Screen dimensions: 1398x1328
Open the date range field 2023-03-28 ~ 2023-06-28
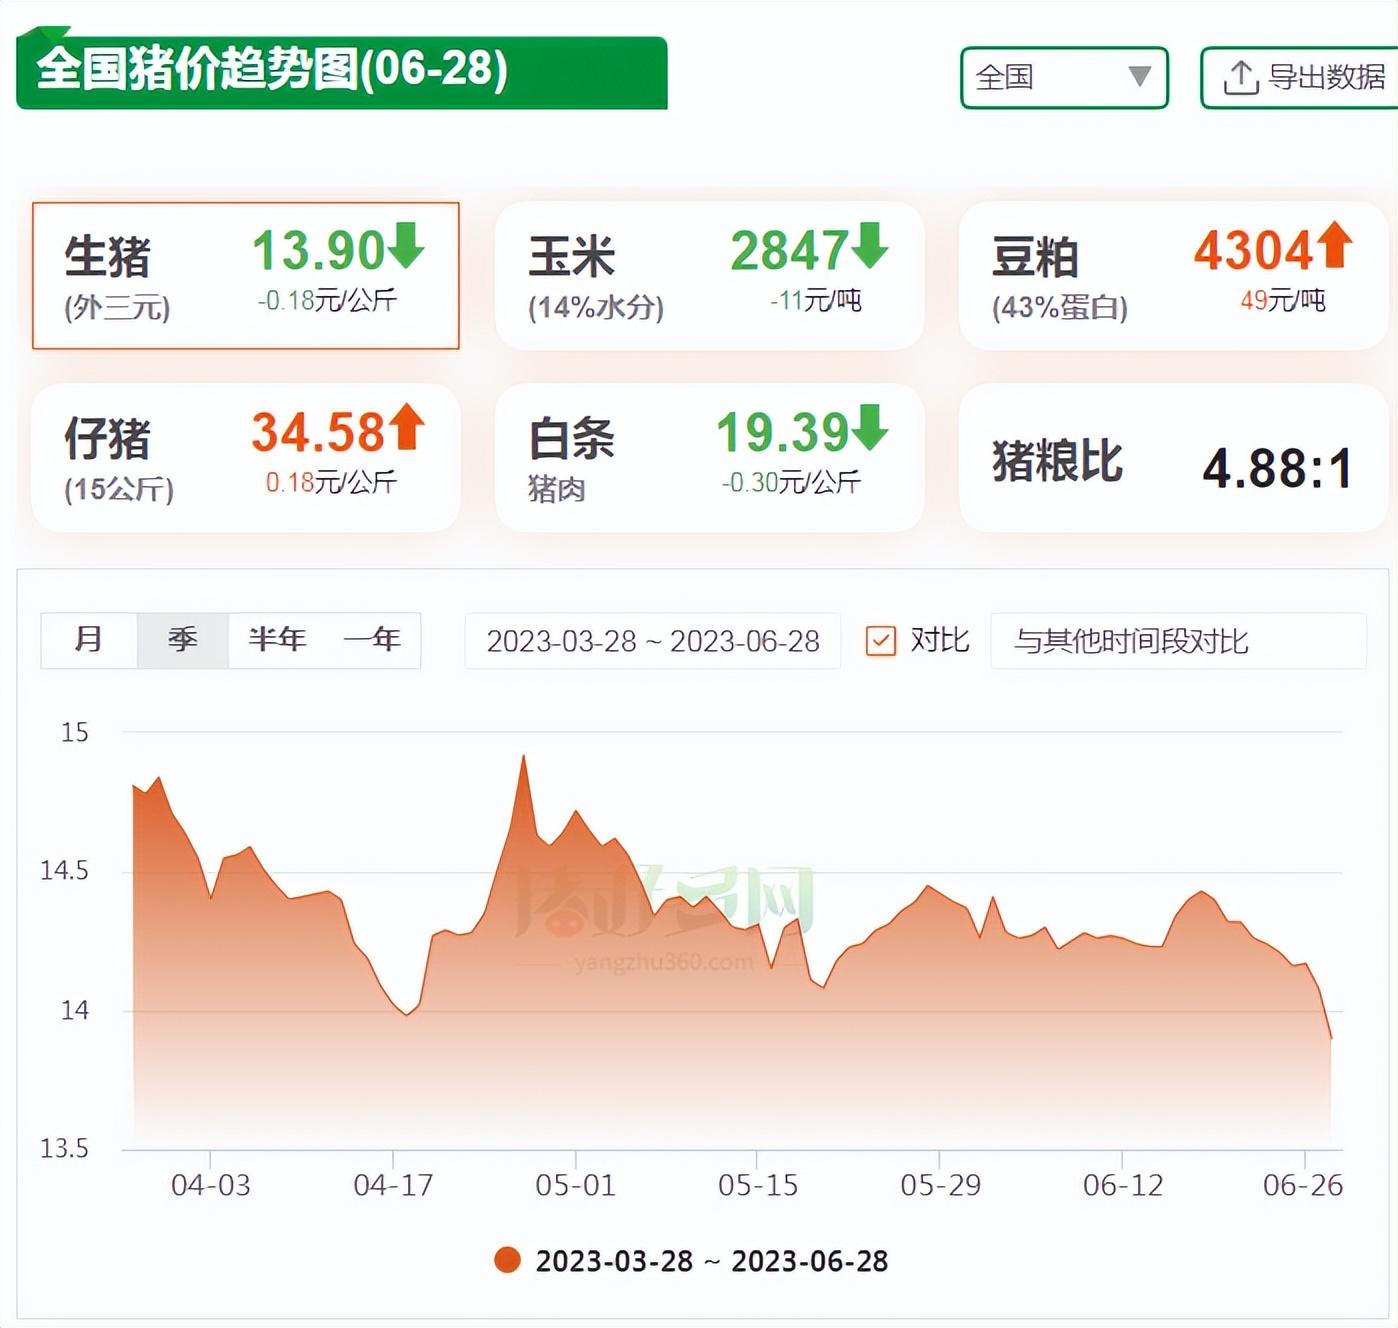pyautogui.click(x=652, y=641)
